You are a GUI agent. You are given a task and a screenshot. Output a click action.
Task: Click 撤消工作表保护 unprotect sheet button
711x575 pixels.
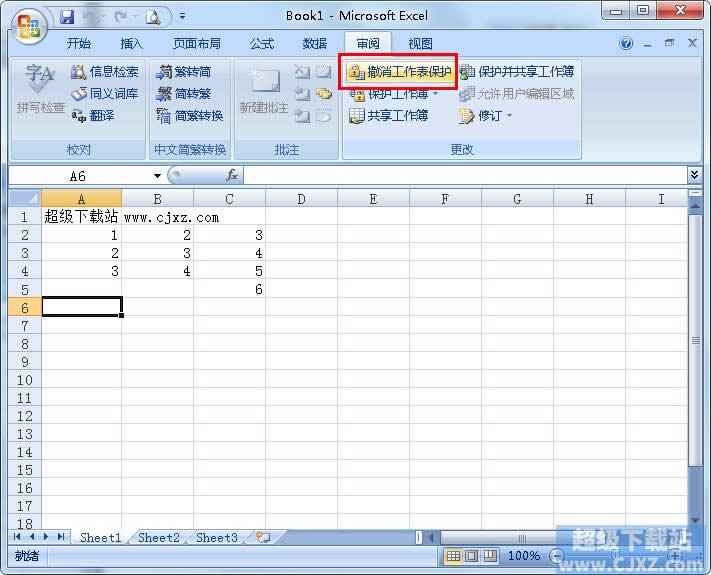tap(400, 72)
